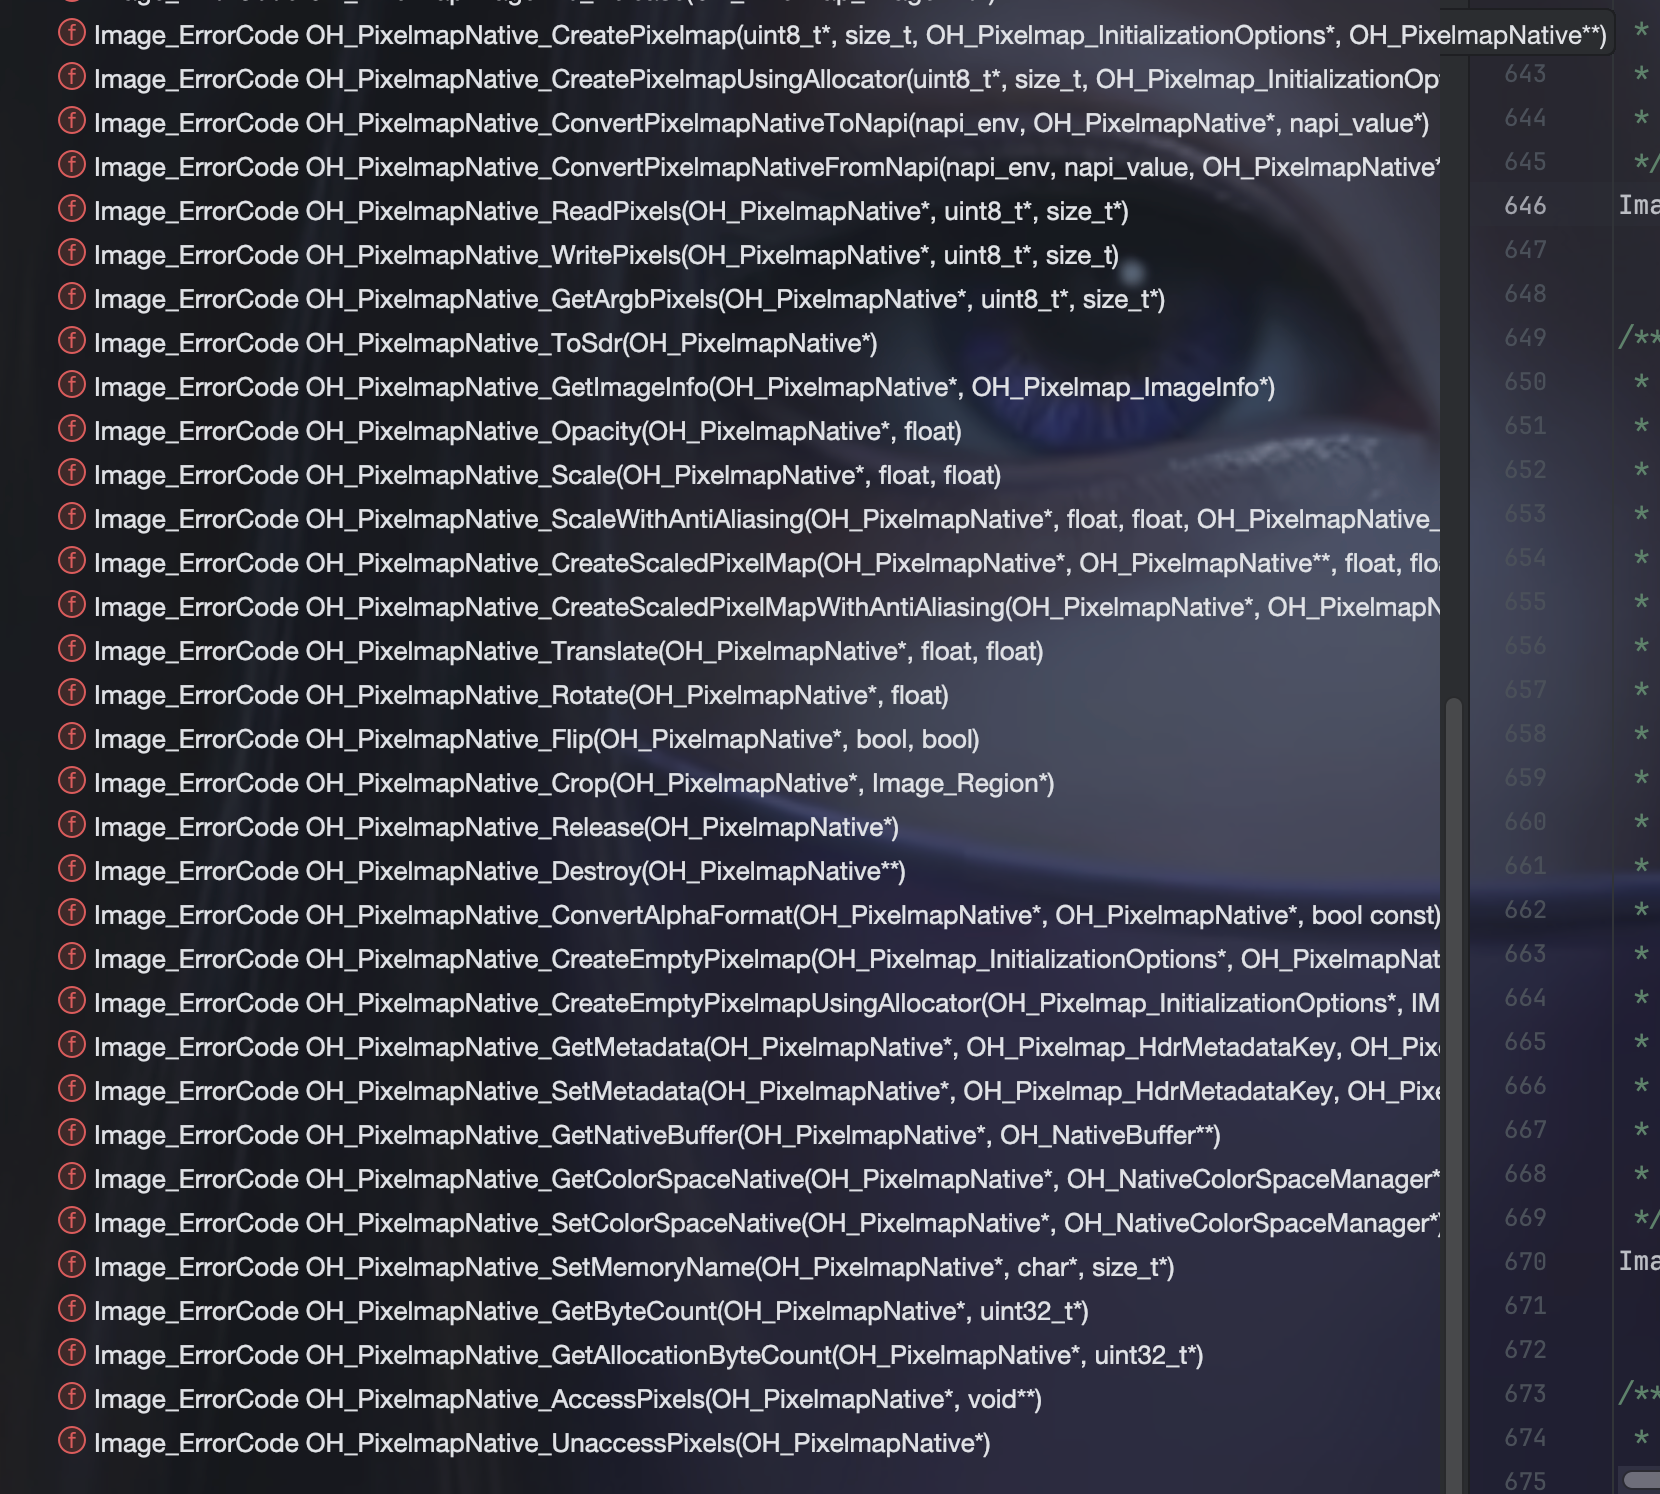
Task: Click line number 646 in gutter
Action: click(x=1525, y=205)
